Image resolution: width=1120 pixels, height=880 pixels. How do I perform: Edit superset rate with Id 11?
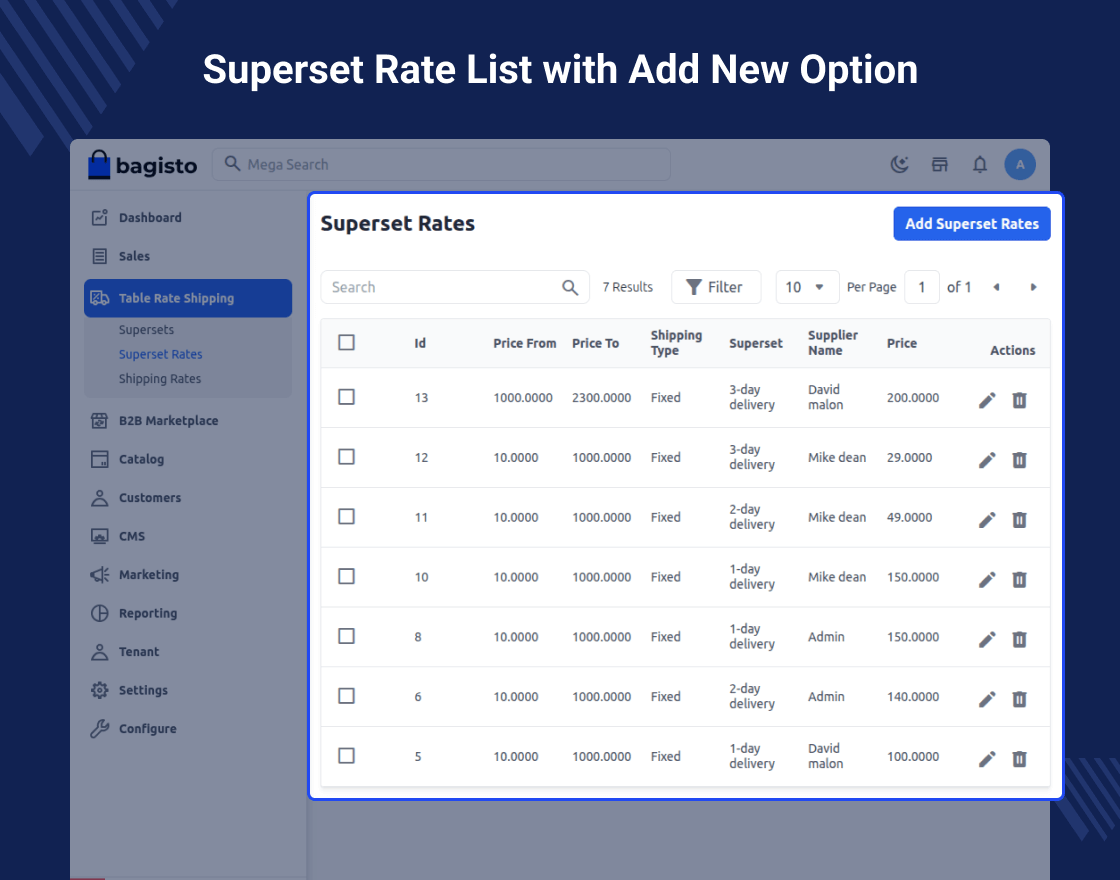(986, 520)
